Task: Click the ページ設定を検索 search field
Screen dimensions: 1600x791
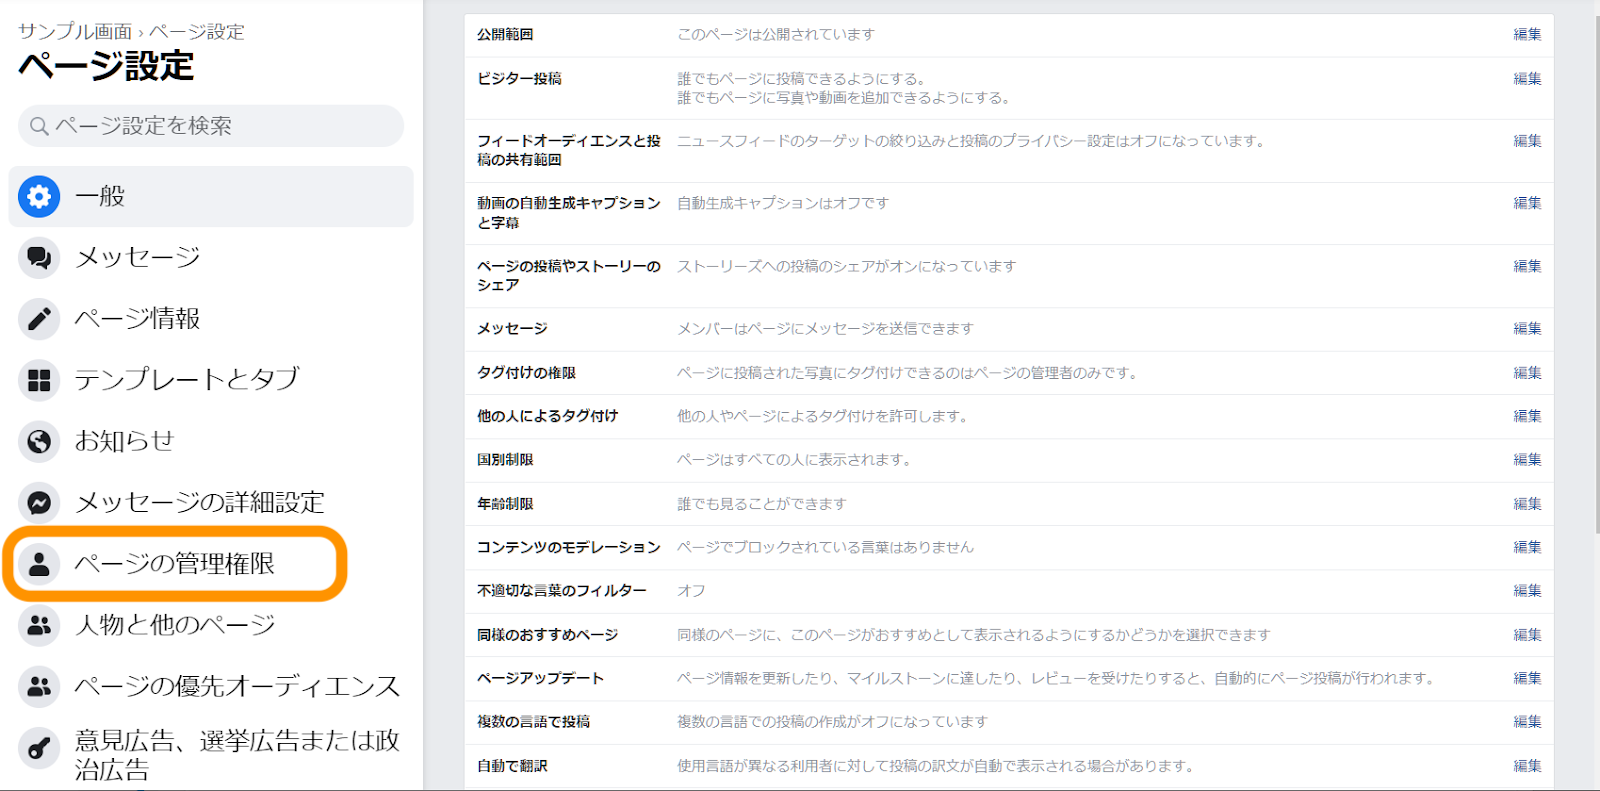Action: coord(211,126)
